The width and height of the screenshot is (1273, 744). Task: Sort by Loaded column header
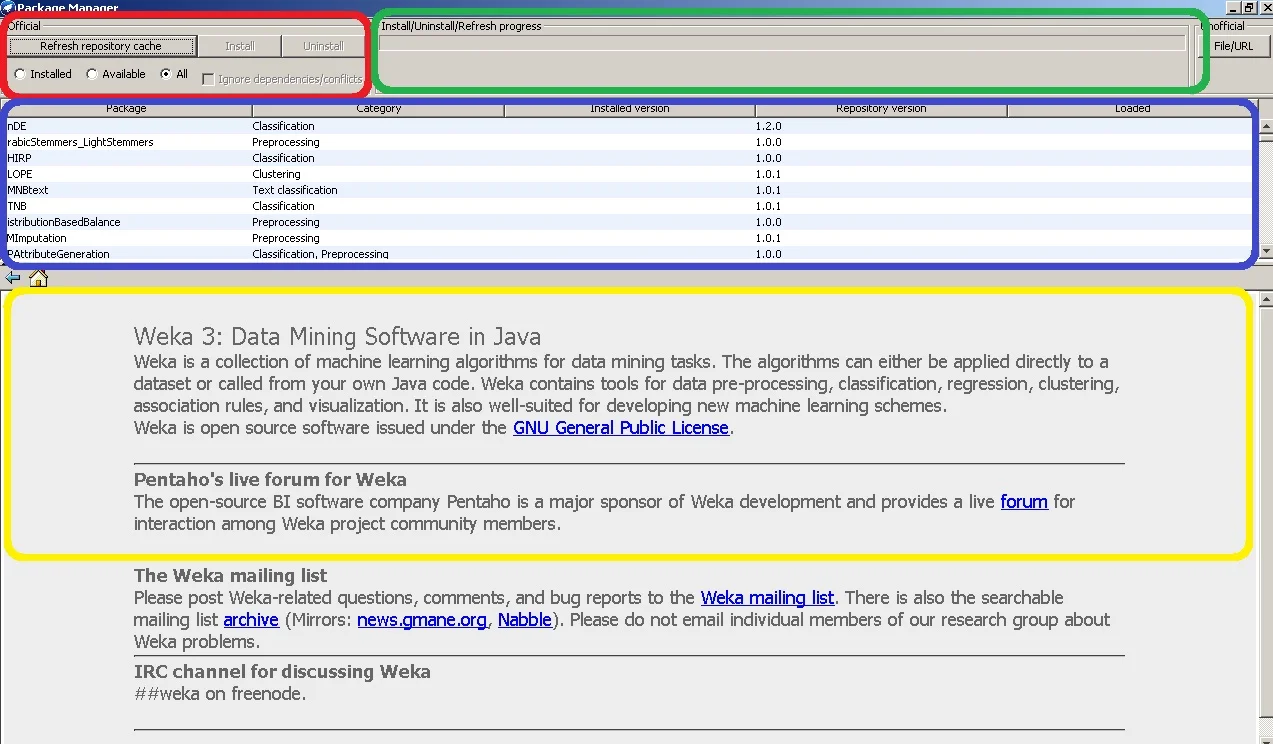point(1132,108)
